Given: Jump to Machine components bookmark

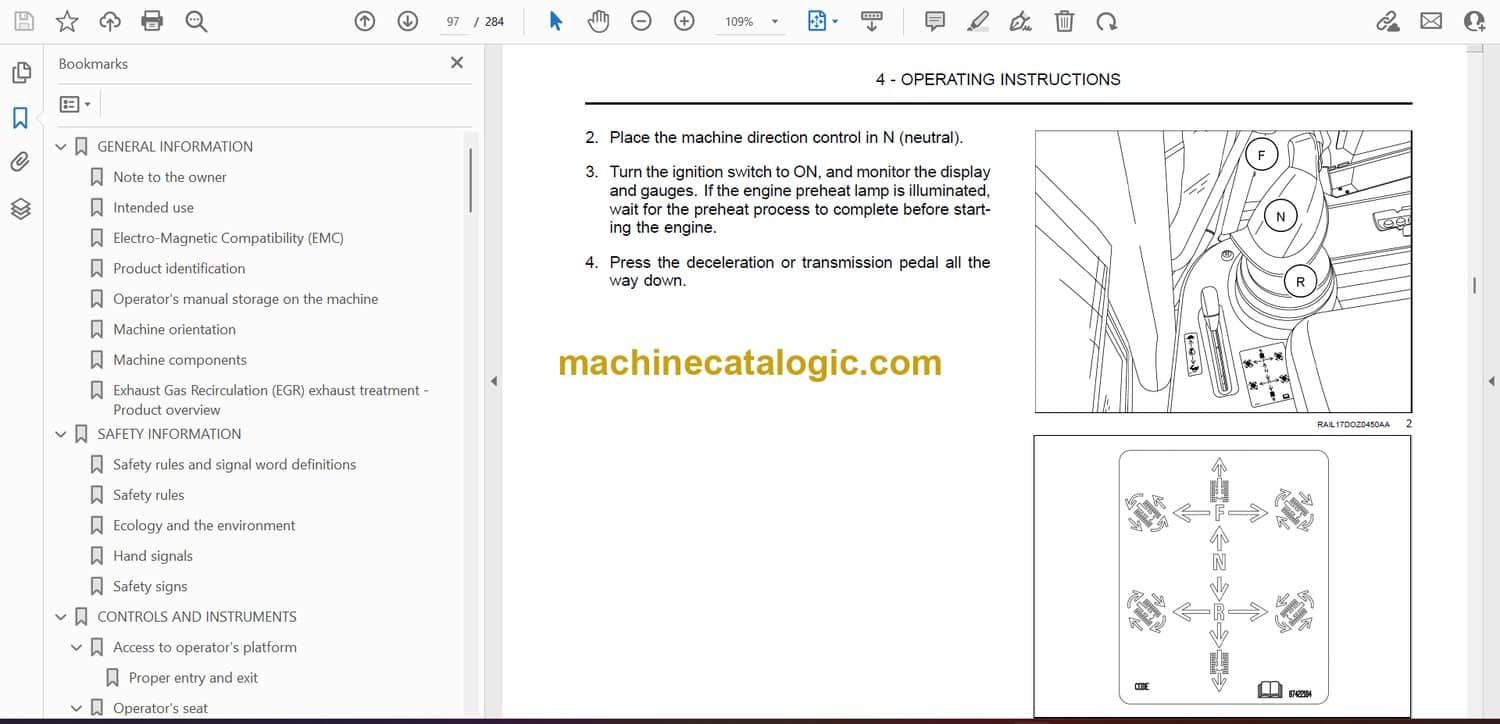Looking at the screenshot, I should 179,360.
